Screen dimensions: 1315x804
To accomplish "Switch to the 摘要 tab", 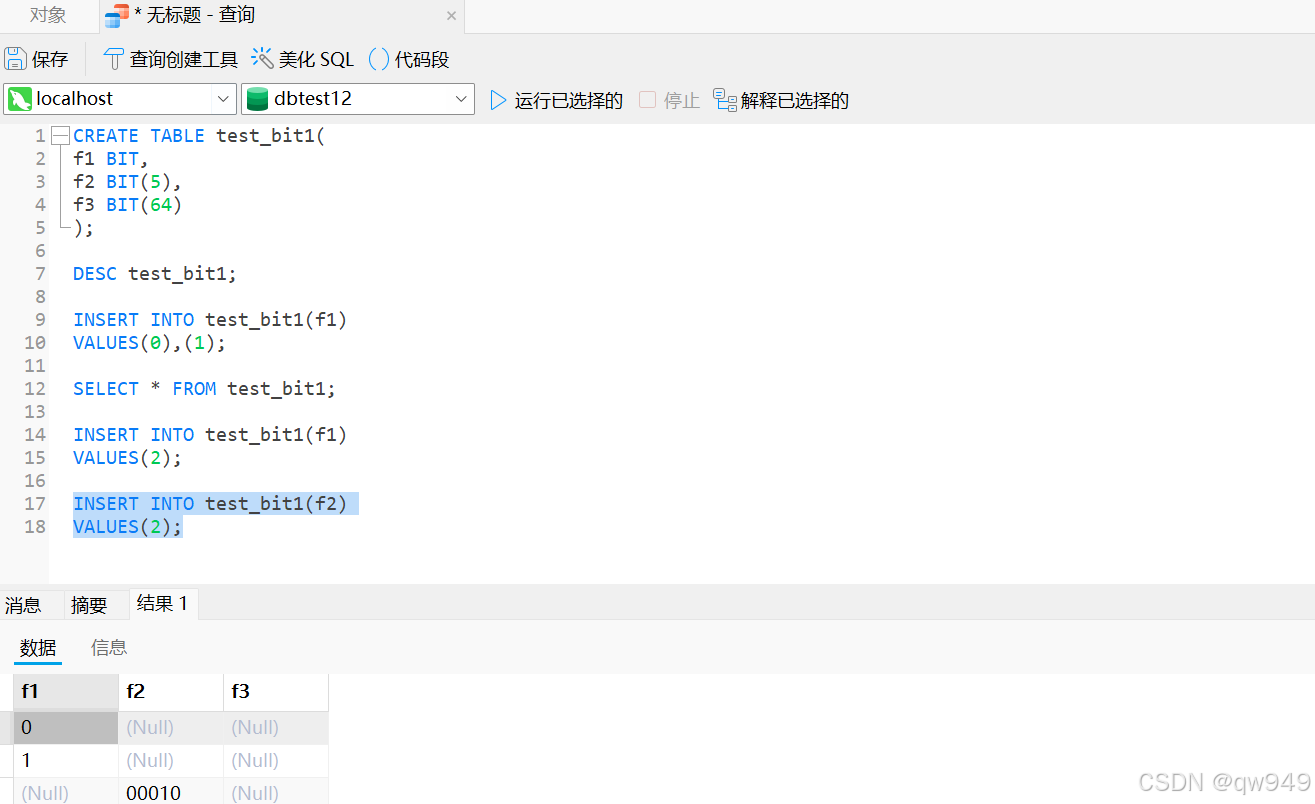I will click(x=89, y=604).
